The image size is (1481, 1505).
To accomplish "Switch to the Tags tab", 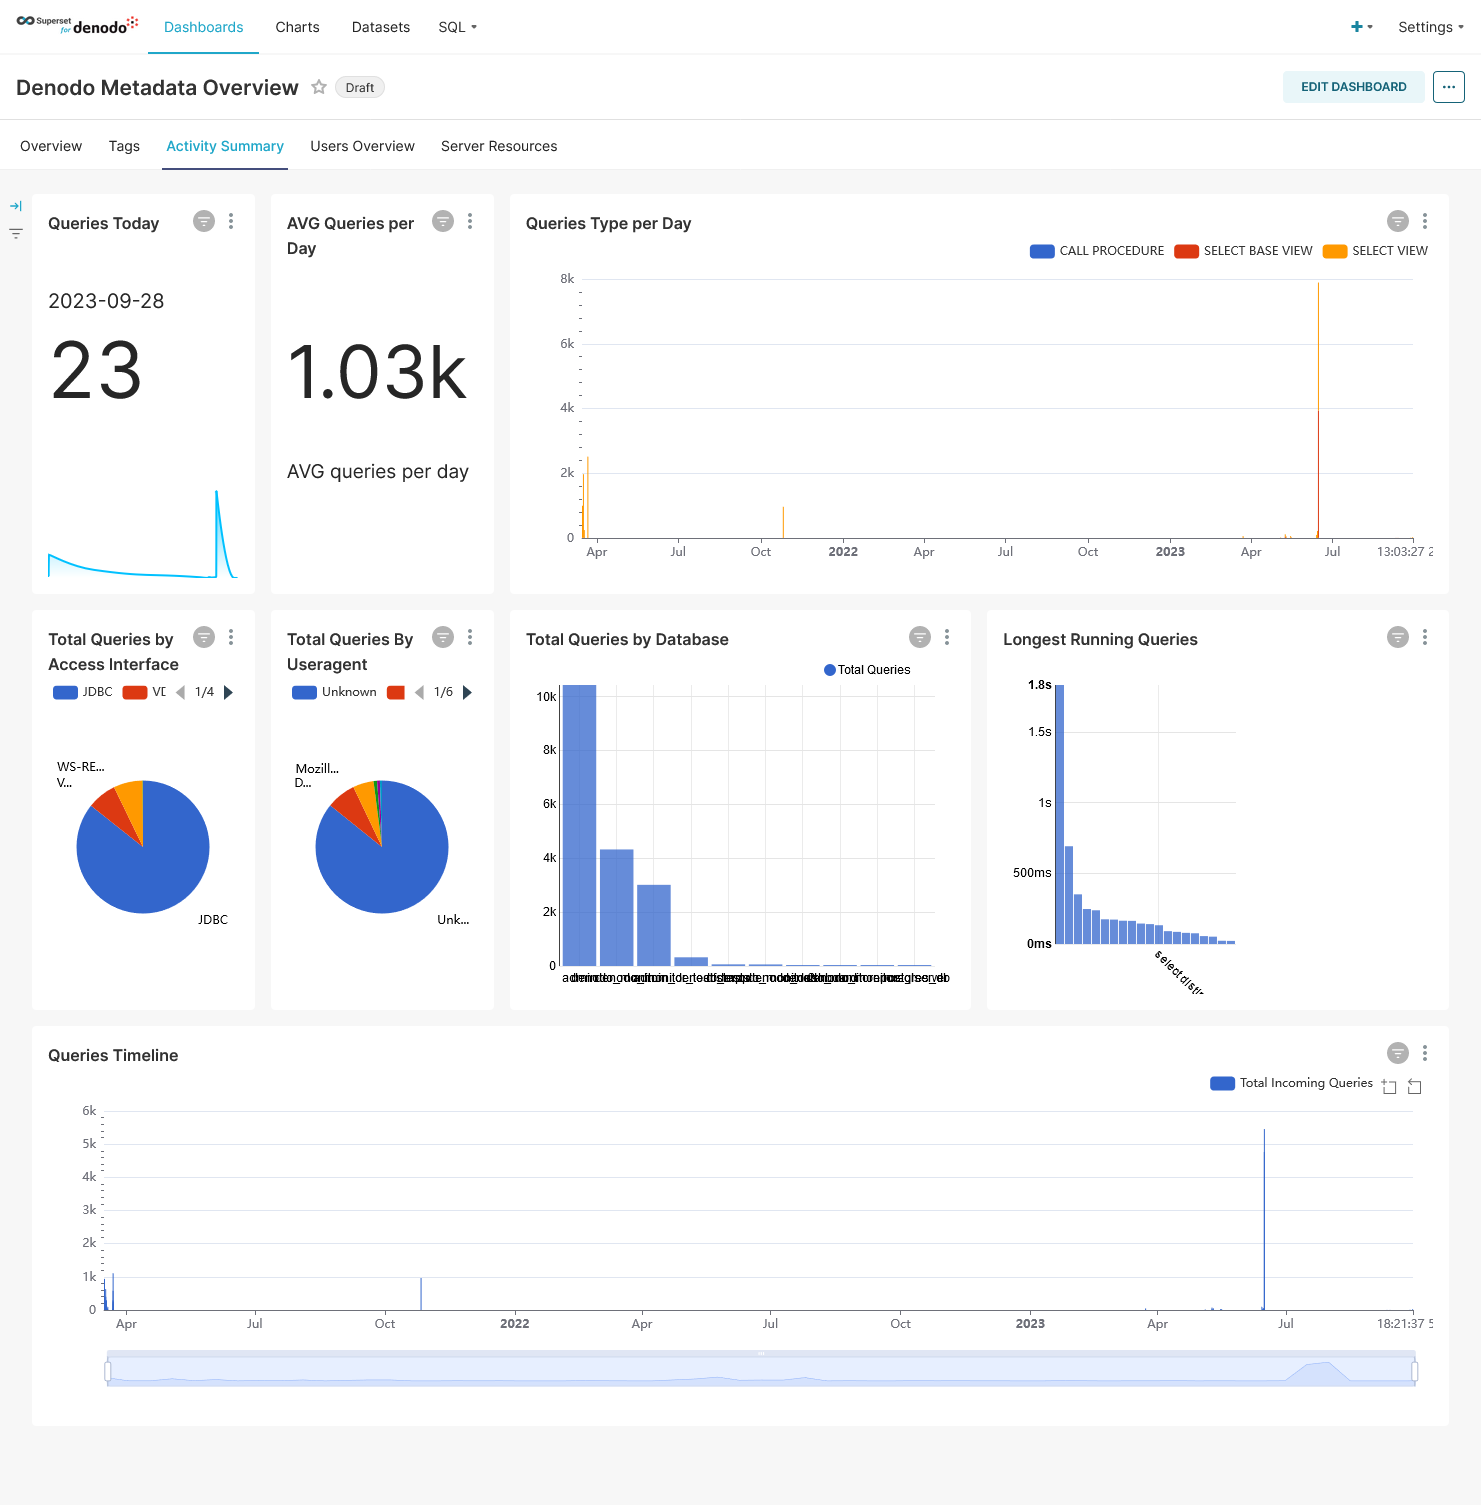I will [x=124, y=146].
